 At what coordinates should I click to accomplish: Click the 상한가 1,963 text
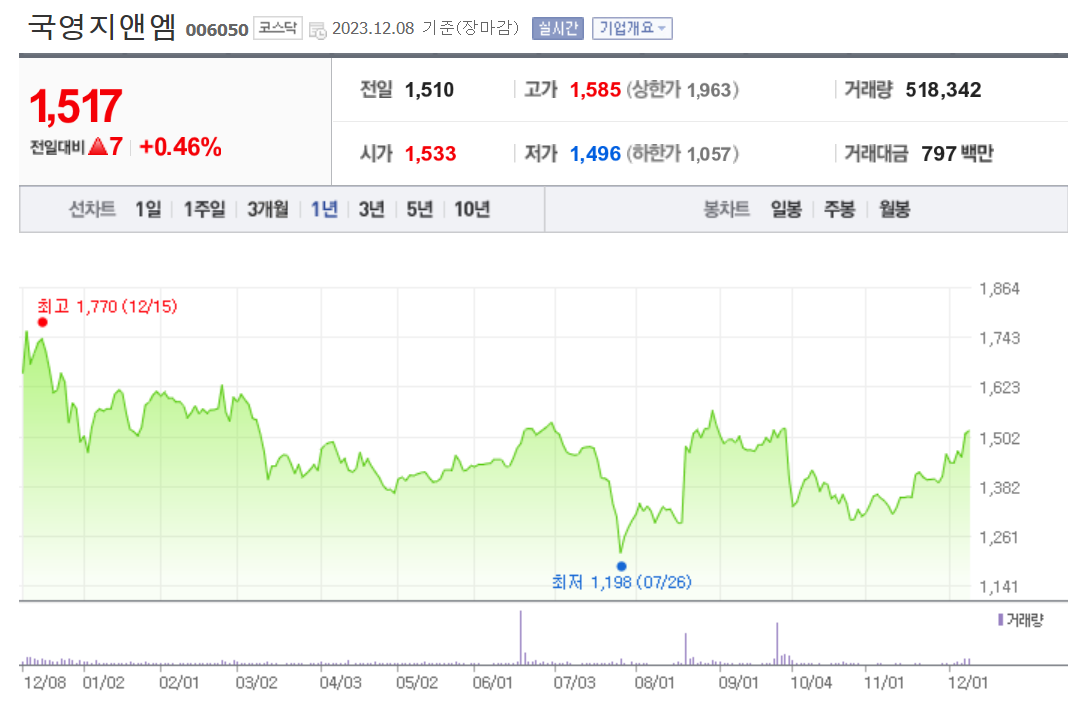tap(682, 90)
